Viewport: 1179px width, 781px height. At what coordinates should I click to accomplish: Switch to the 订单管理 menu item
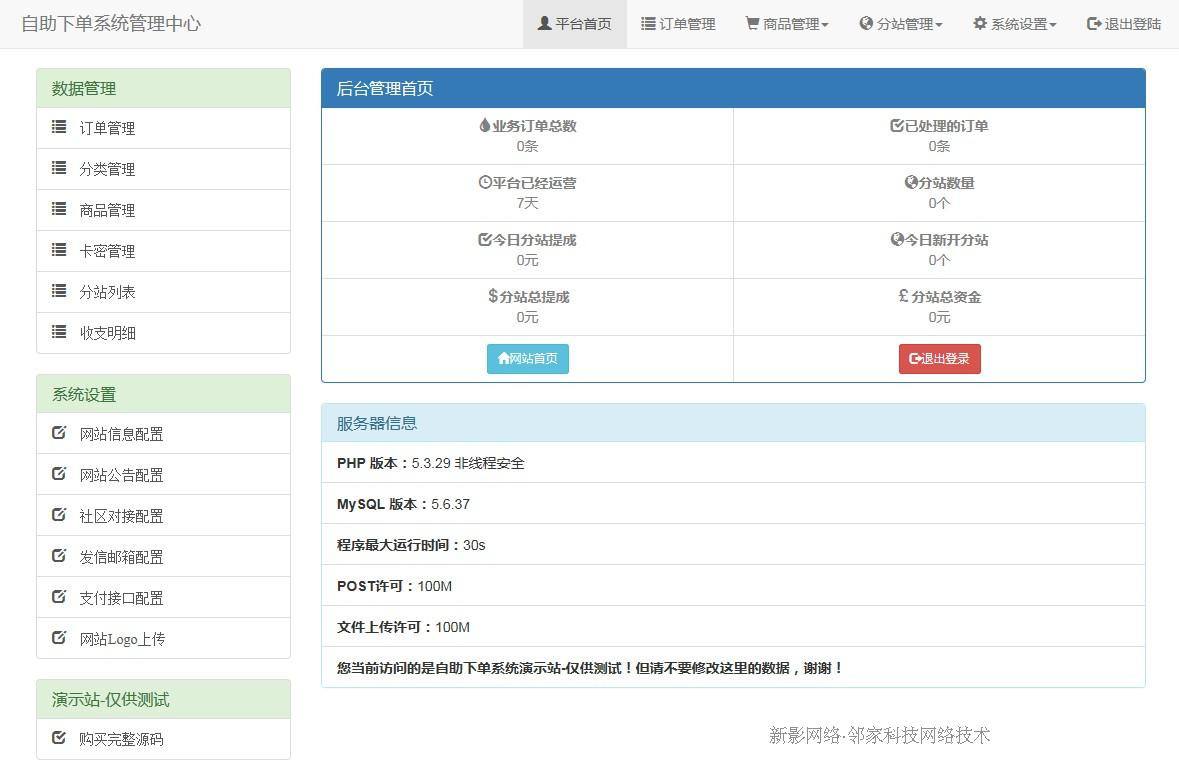click(x=678, y=24)
